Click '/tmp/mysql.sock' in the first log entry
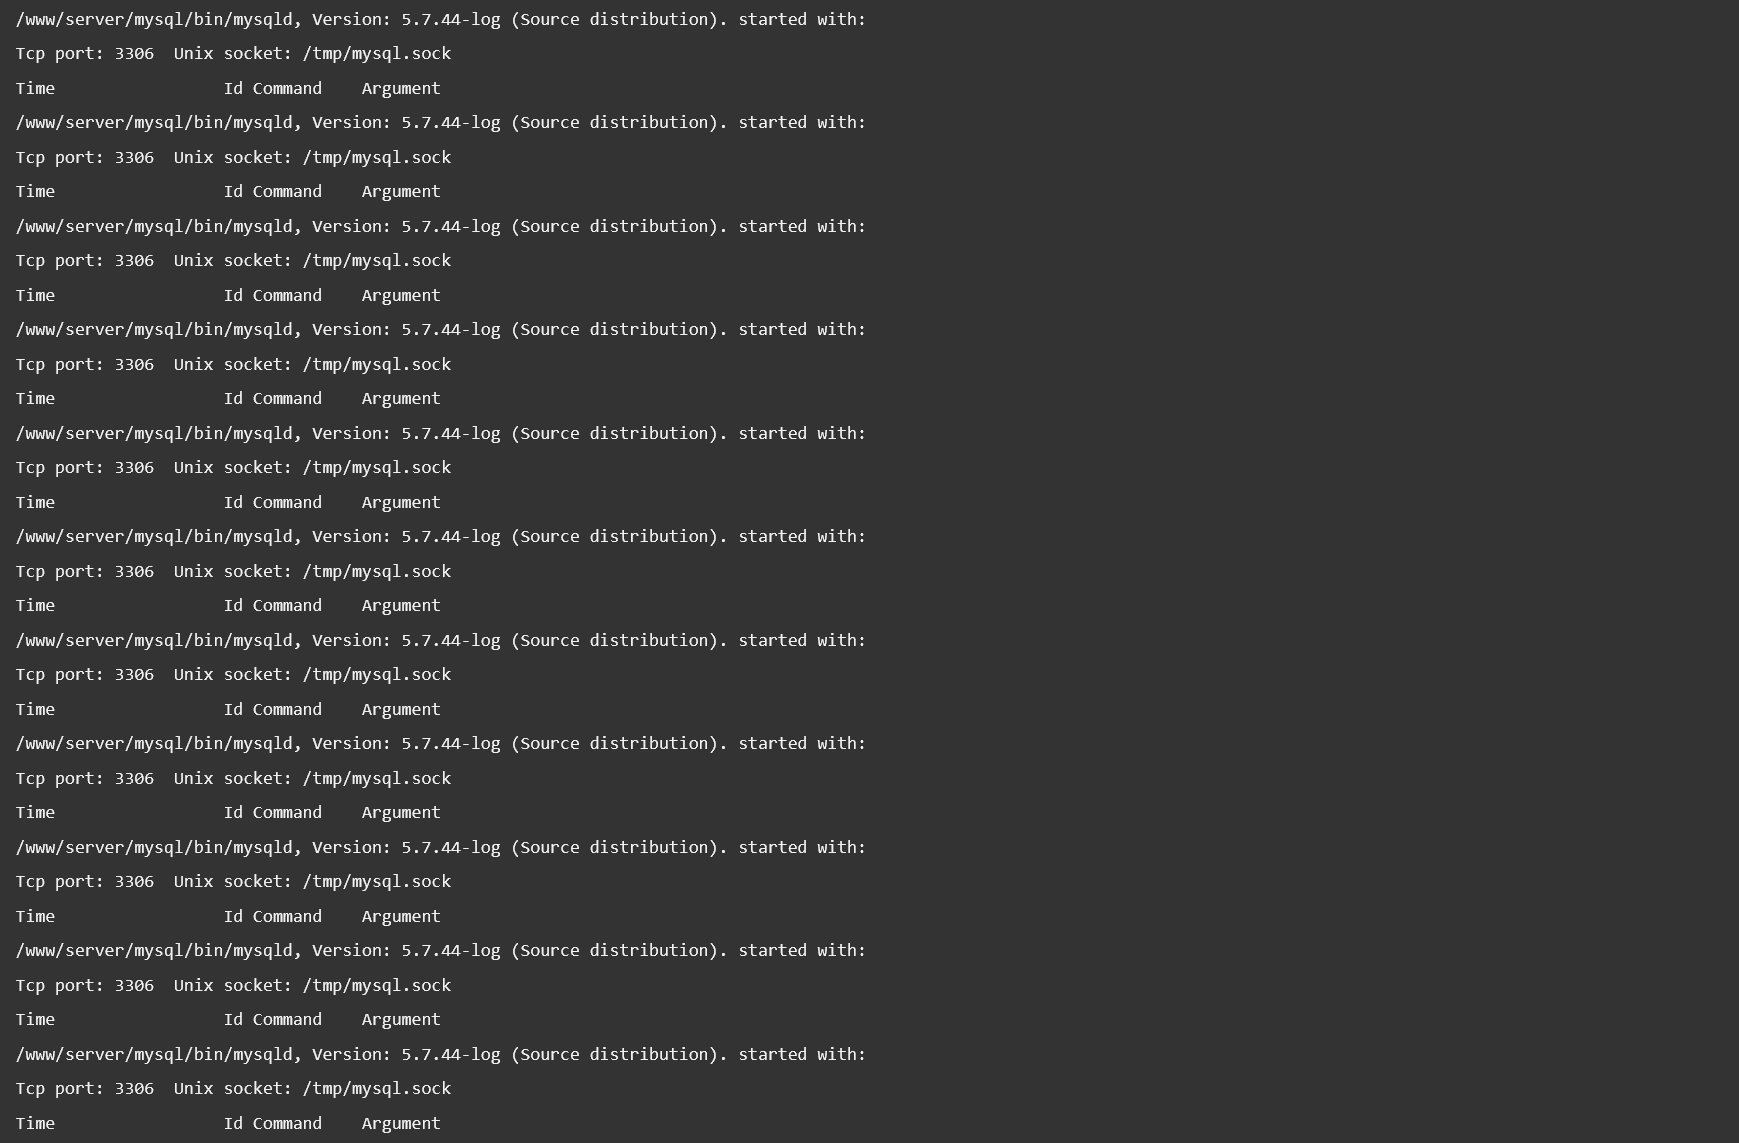Screen dimensions: 1739x1143 [x=377, y=54]
